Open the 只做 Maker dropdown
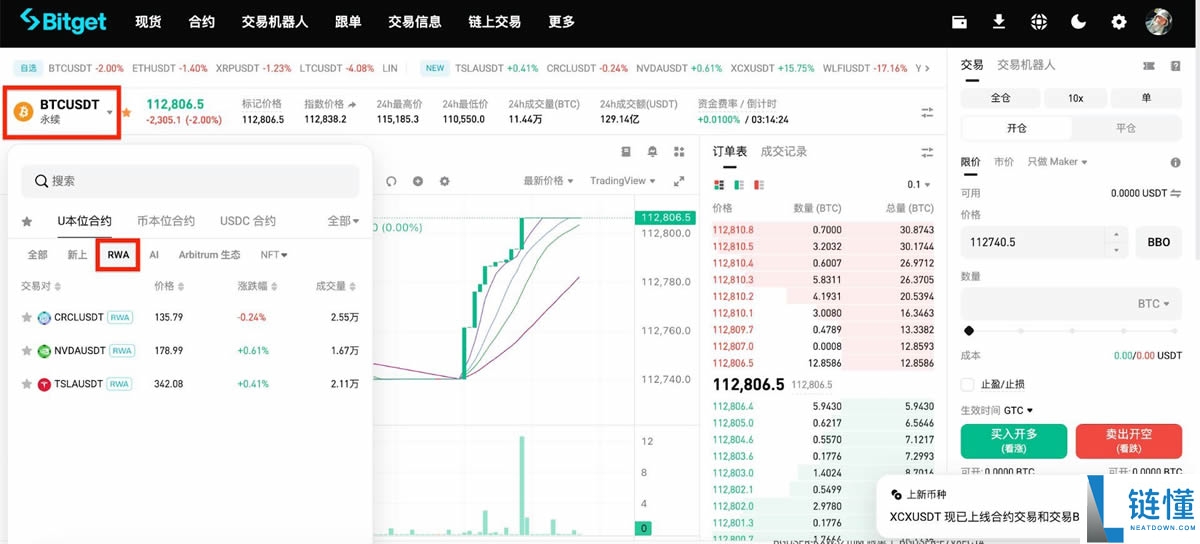The height and width of the screenshot is (544, 1200). point(1057,162)
